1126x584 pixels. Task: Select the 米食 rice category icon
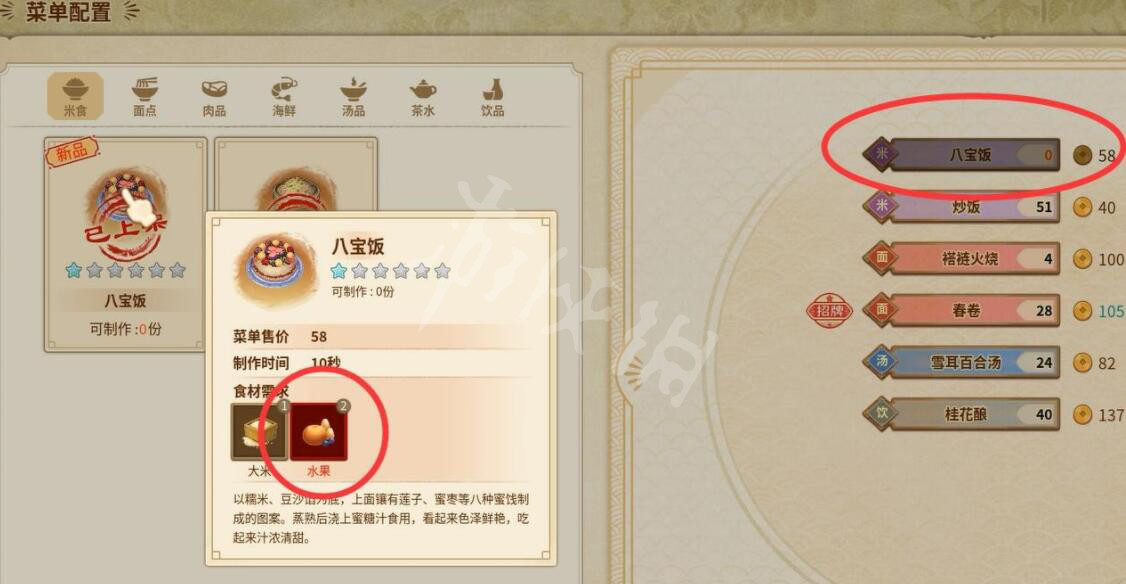click(75, 96)
